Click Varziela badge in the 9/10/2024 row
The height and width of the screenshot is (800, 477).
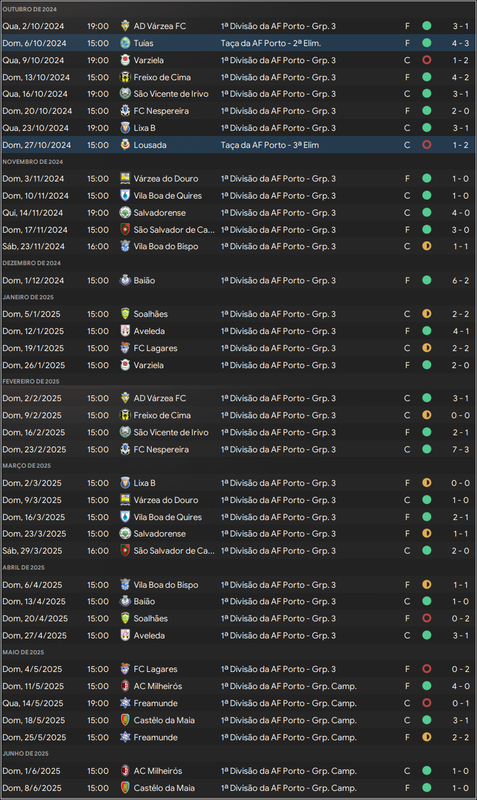125,60
